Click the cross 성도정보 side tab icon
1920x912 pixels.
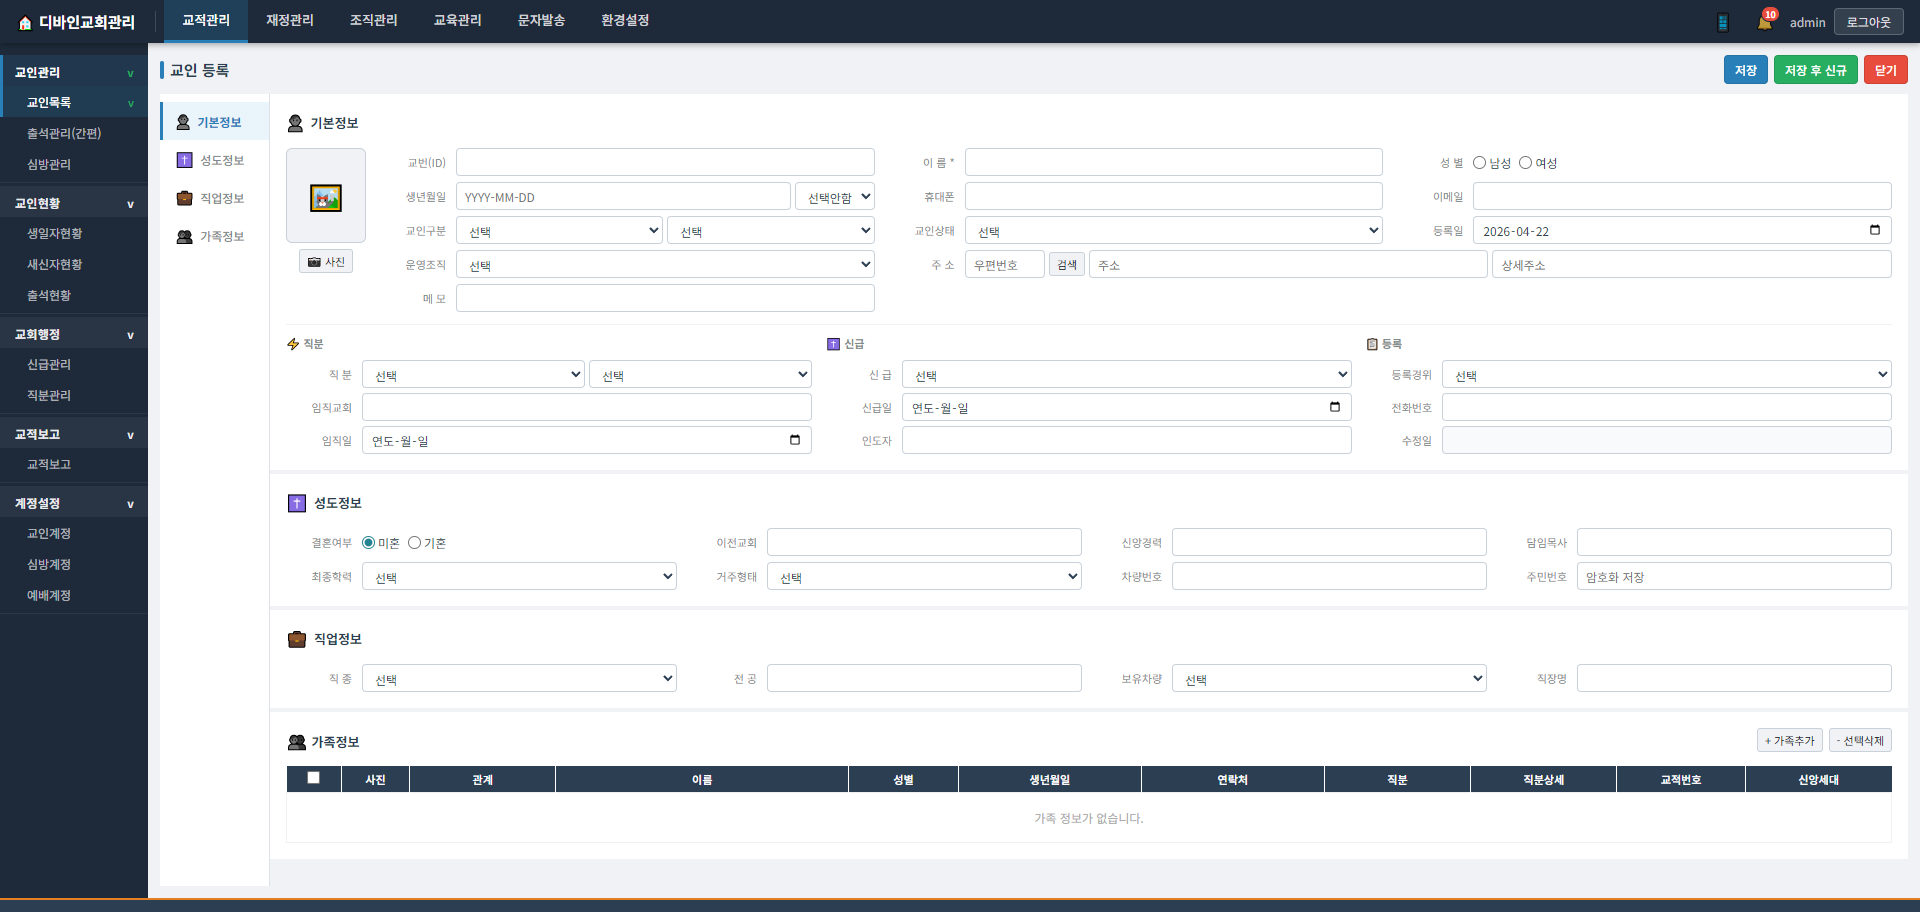185,160
